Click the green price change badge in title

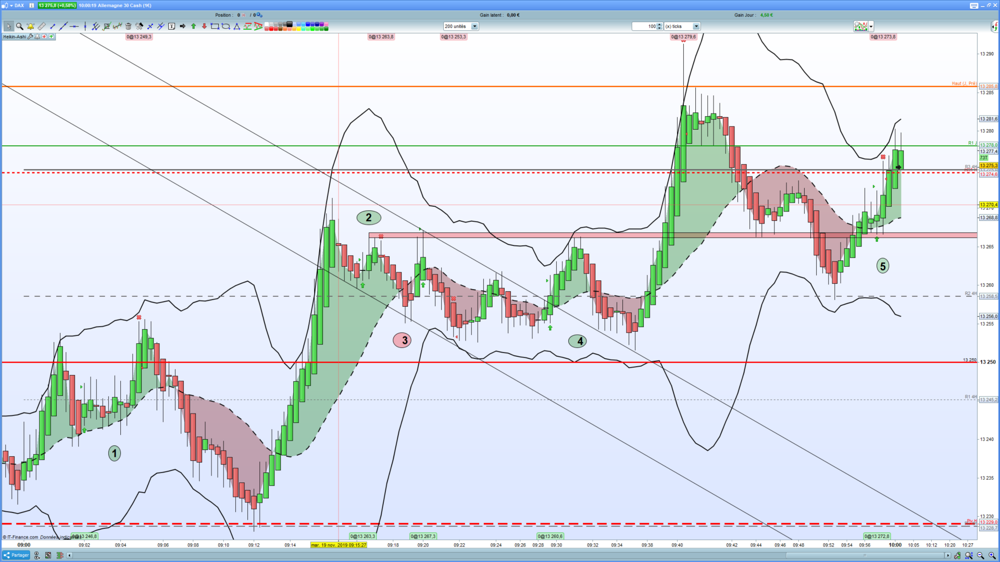click(x=57, y=5)
